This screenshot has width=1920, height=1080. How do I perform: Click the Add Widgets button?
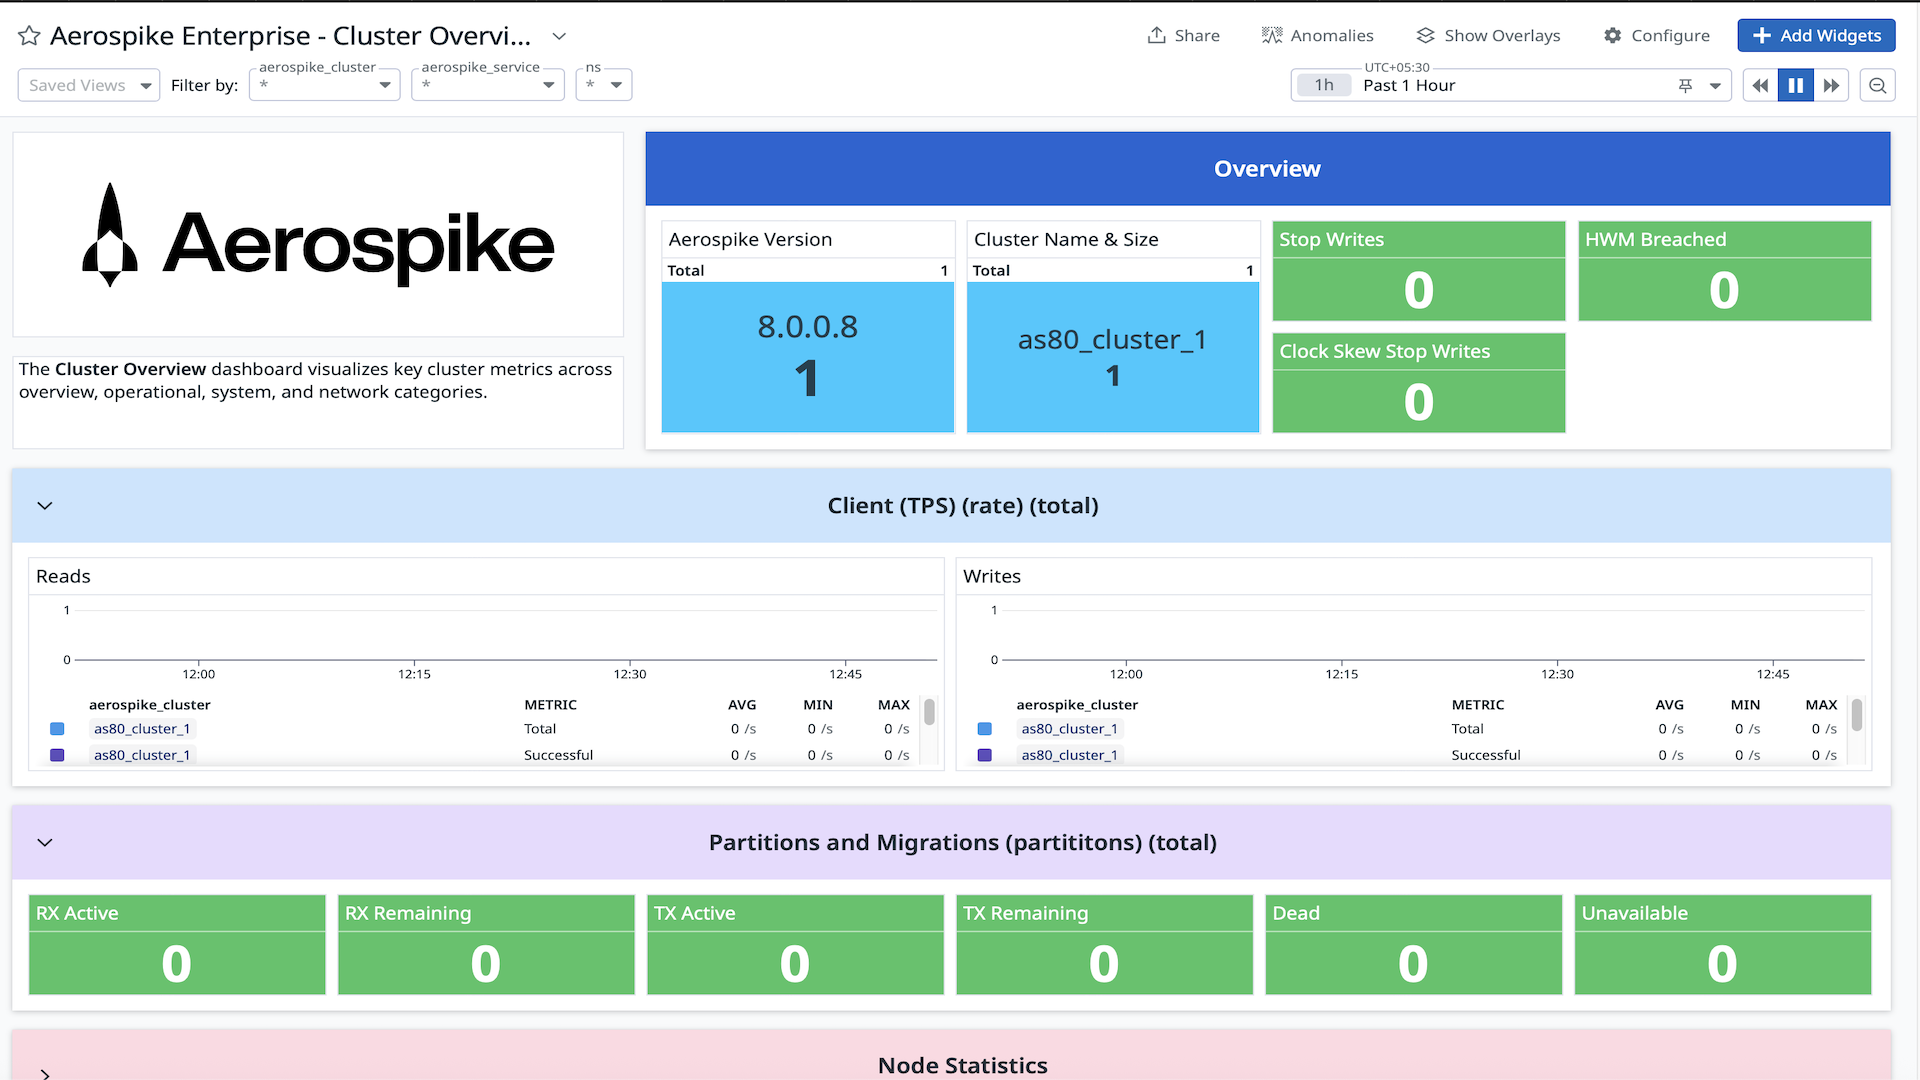[x=1816, y=35]
